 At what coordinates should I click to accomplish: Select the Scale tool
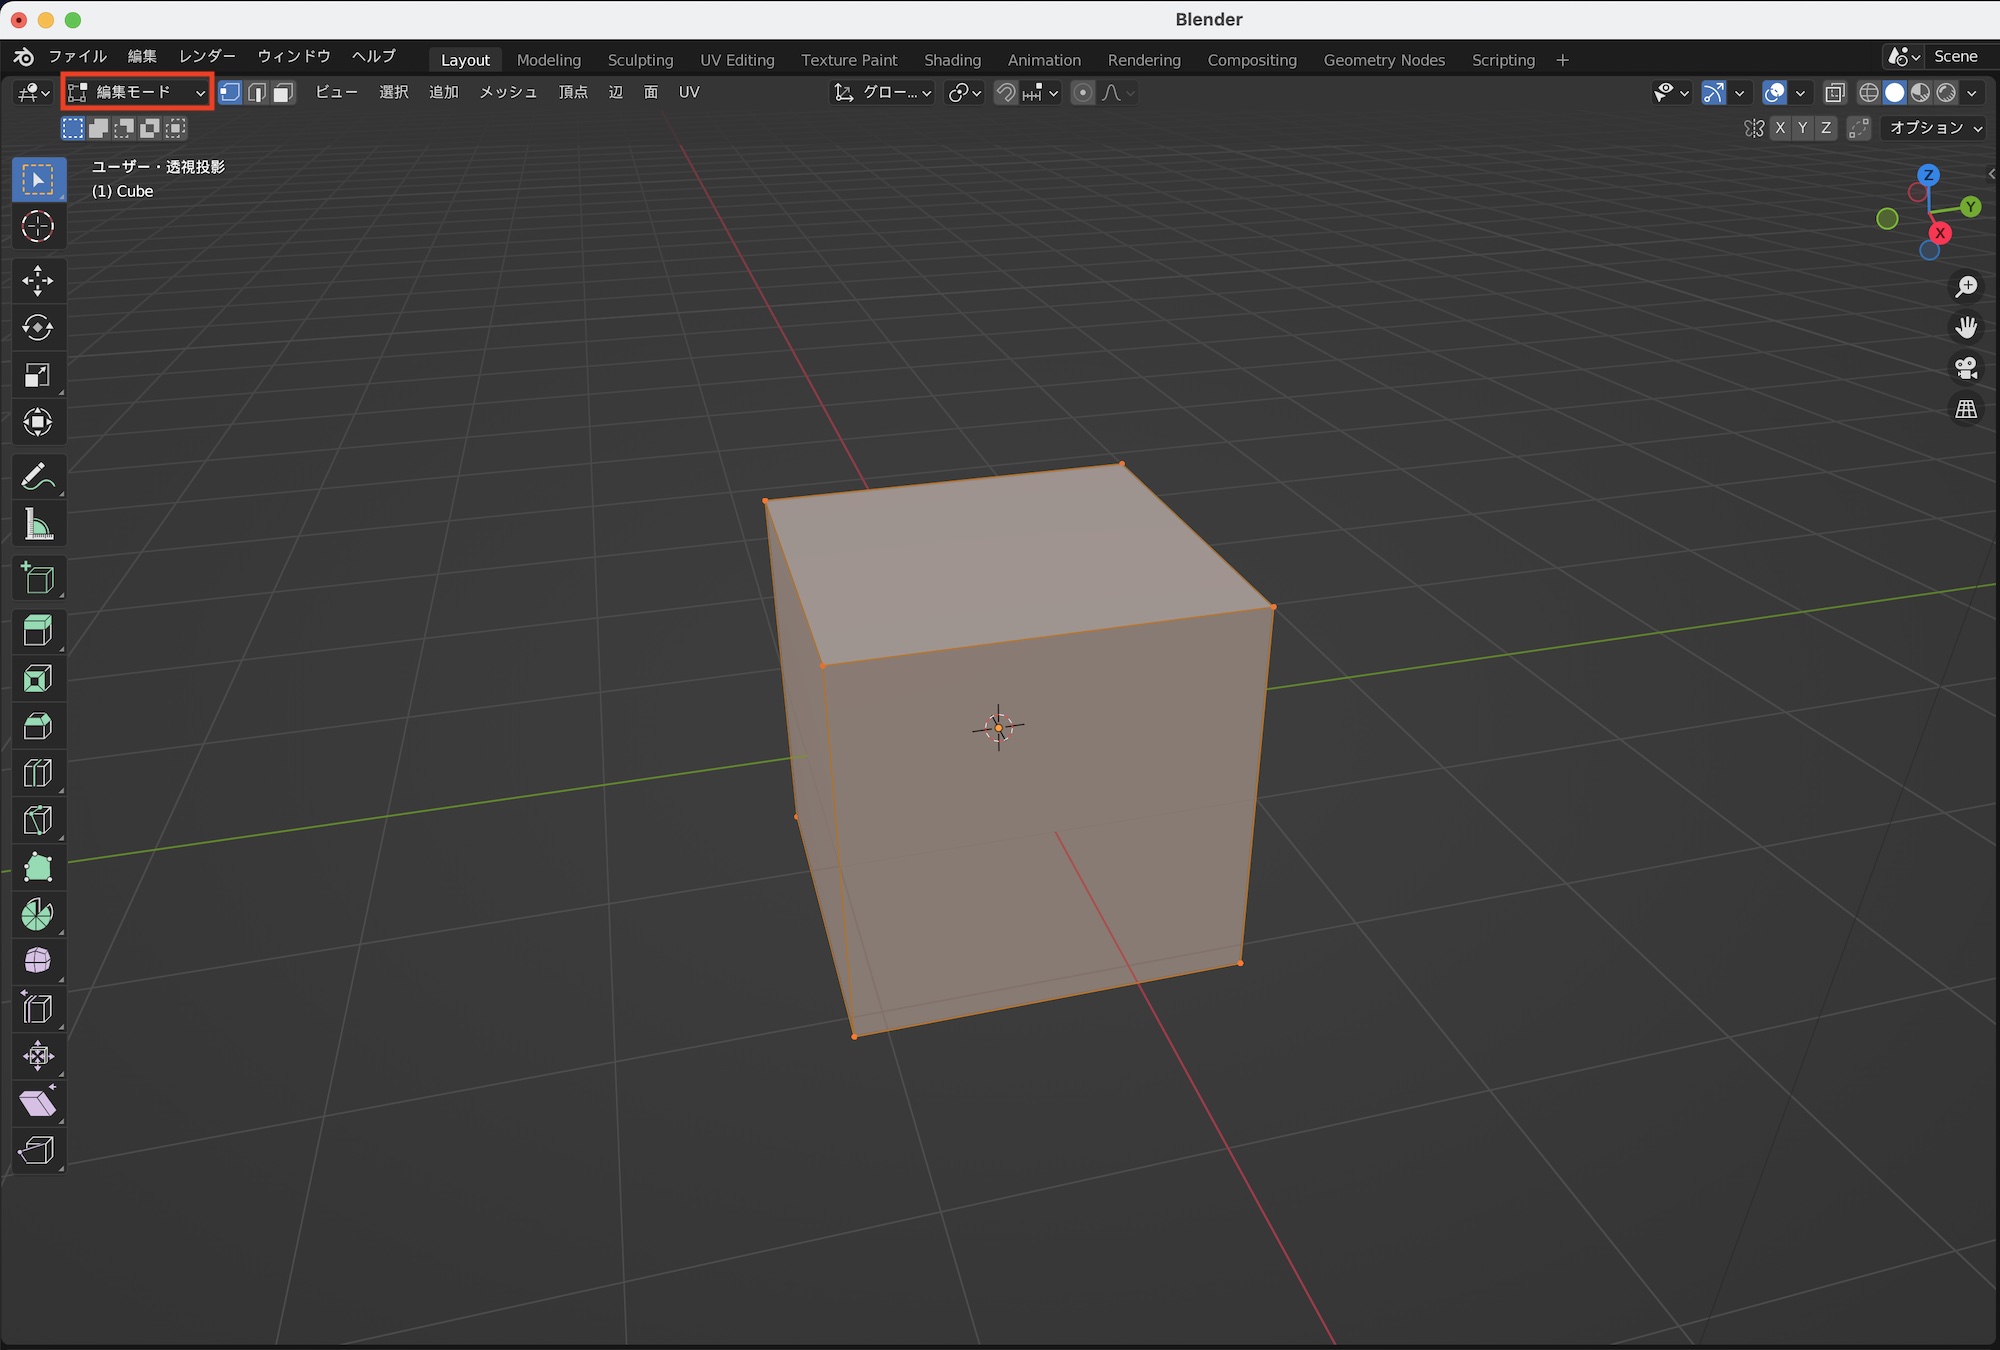coord(38,375)
